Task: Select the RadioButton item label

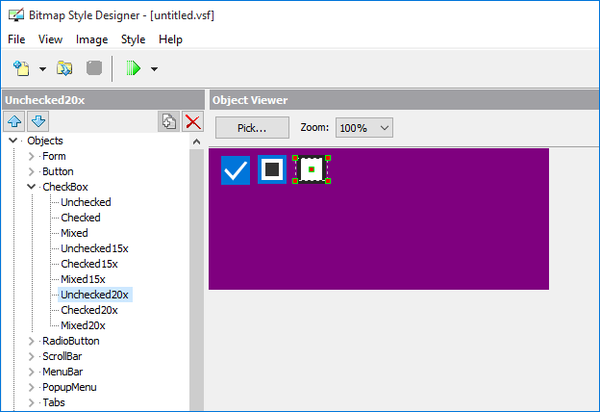Action: (71, 341)
